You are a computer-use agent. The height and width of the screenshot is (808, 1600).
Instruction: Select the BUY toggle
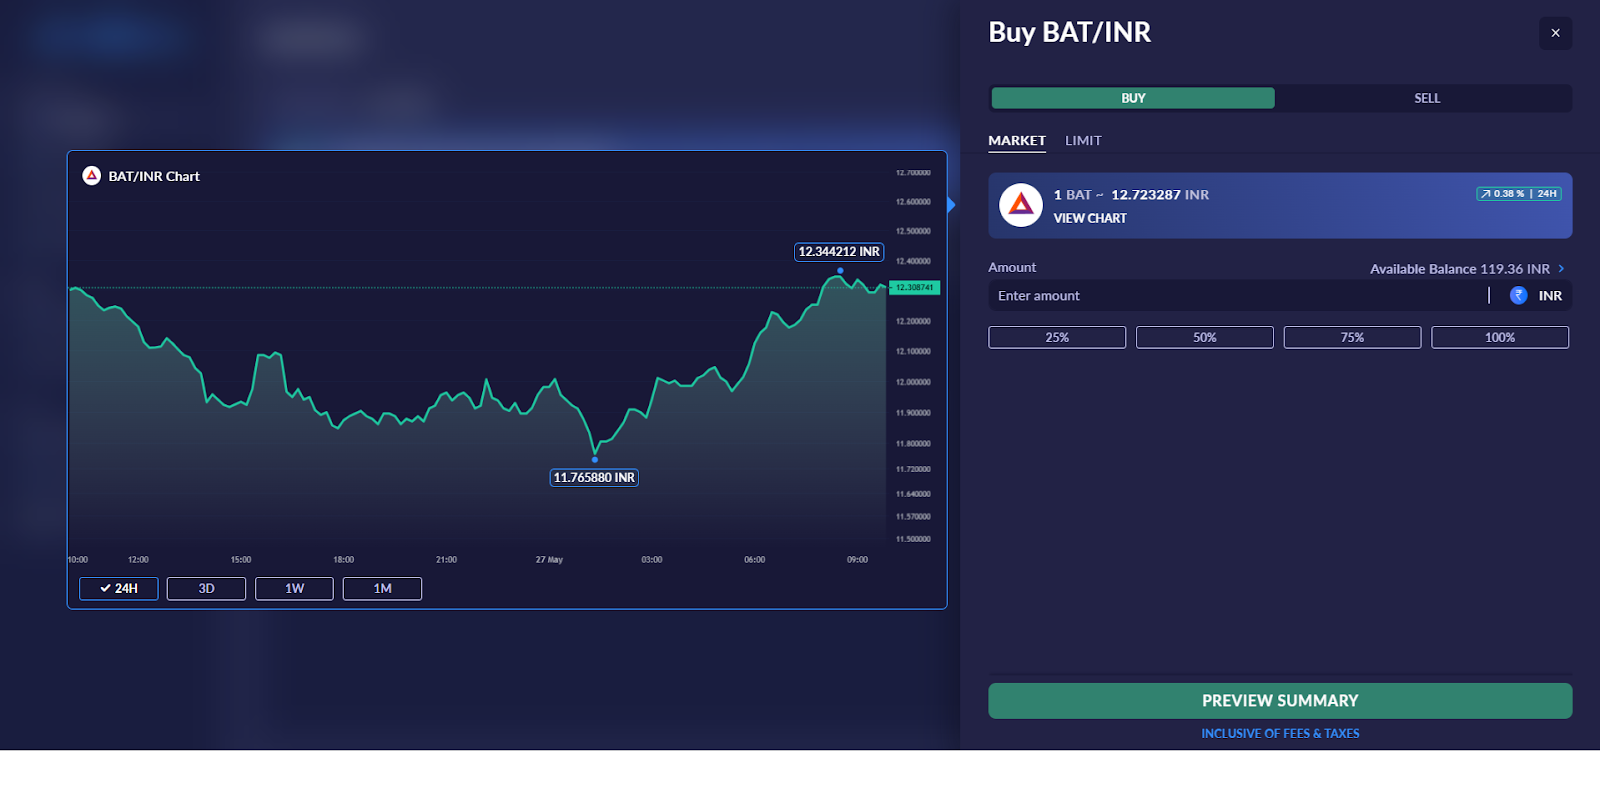pyautogui.click(x=1133, y=98)
